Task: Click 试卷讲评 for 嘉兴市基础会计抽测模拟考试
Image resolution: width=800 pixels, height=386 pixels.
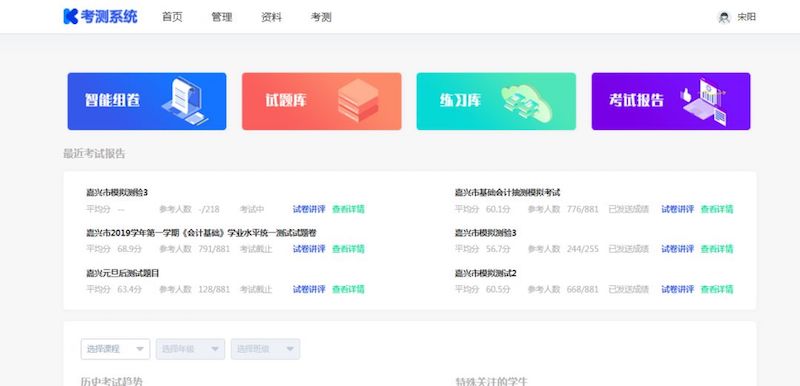Action: [x=678, y=209]
